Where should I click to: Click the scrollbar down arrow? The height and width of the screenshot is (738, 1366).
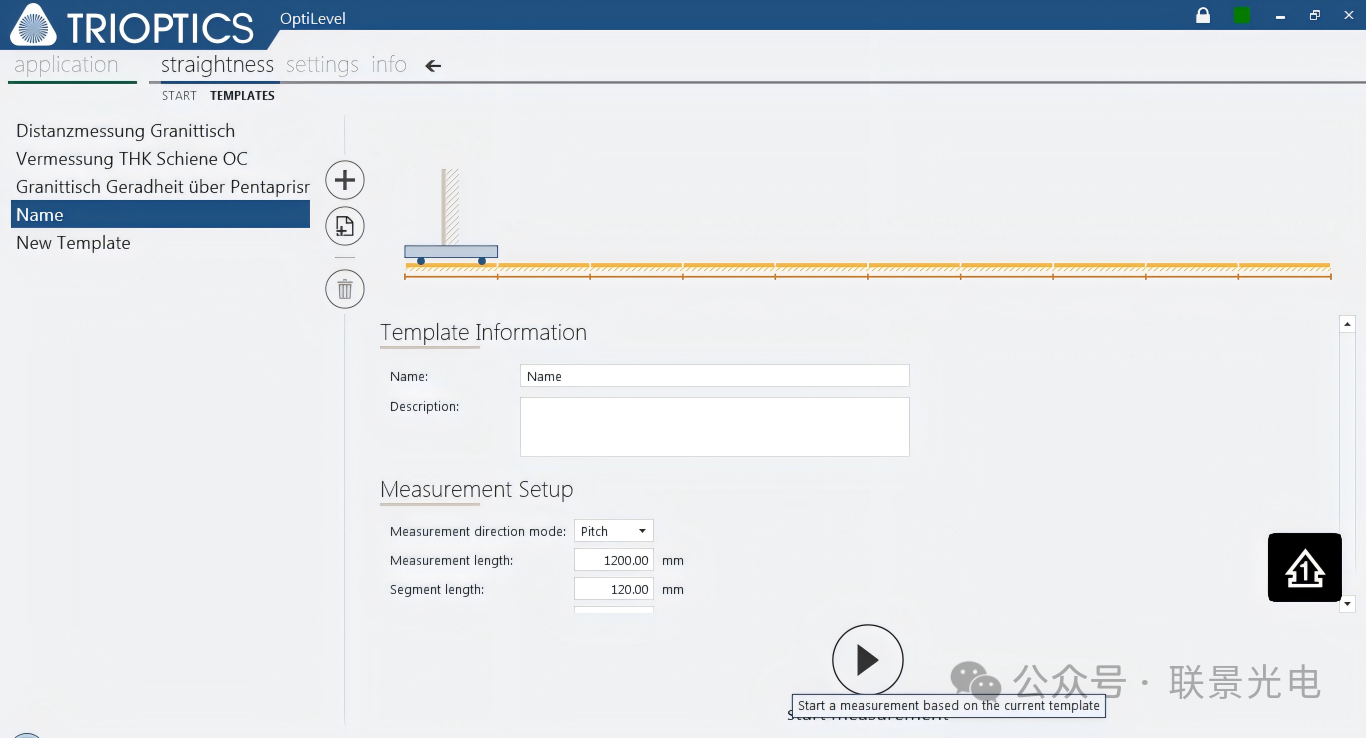1347,604
